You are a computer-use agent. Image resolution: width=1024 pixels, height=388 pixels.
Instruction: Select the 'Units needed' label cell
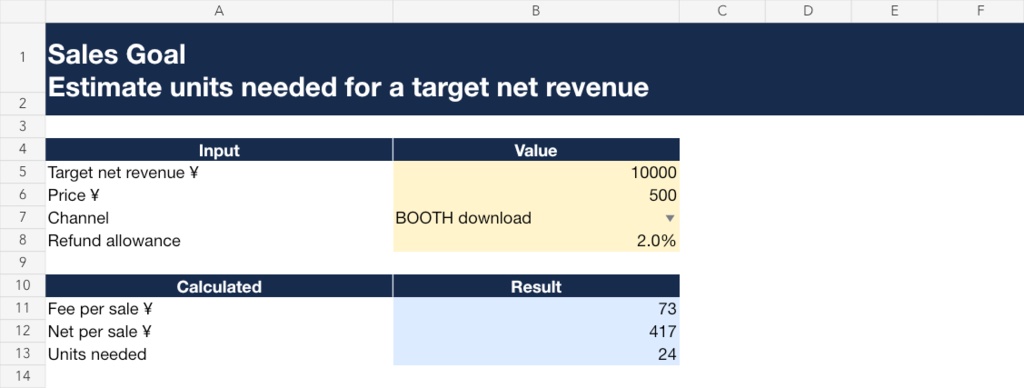(x=219, y=354)
